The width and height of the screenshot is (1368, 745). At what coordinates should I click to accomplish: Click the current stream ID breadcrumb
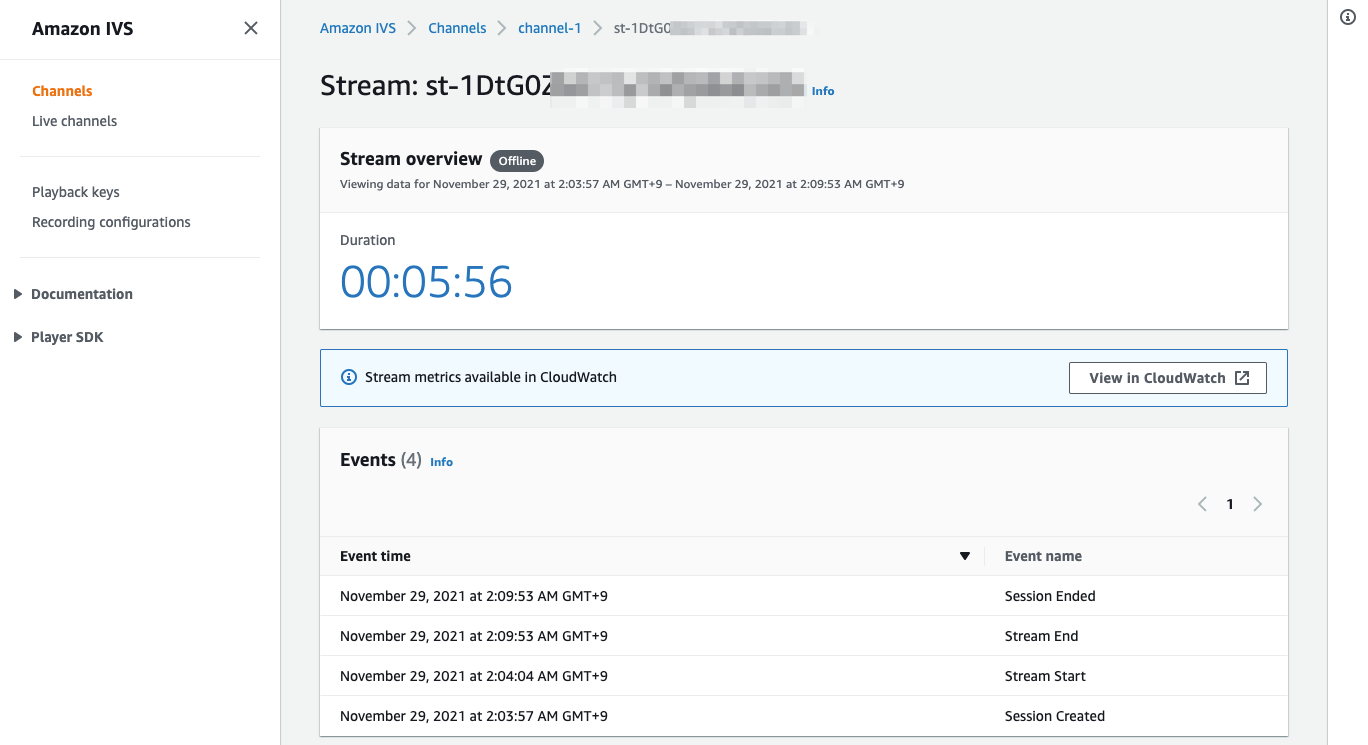(712, 28)
